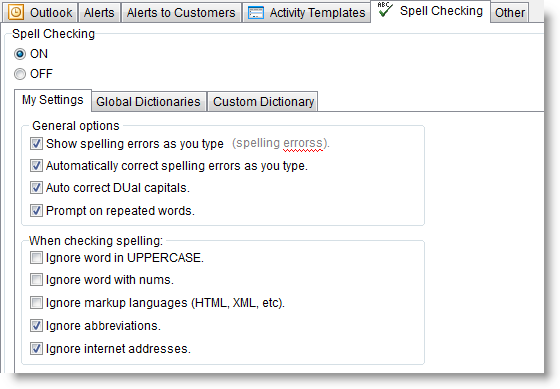Toggle Ignore internet addresses checkbox
The width and height of the screenshot is (560, 389).
coord(36,348)
